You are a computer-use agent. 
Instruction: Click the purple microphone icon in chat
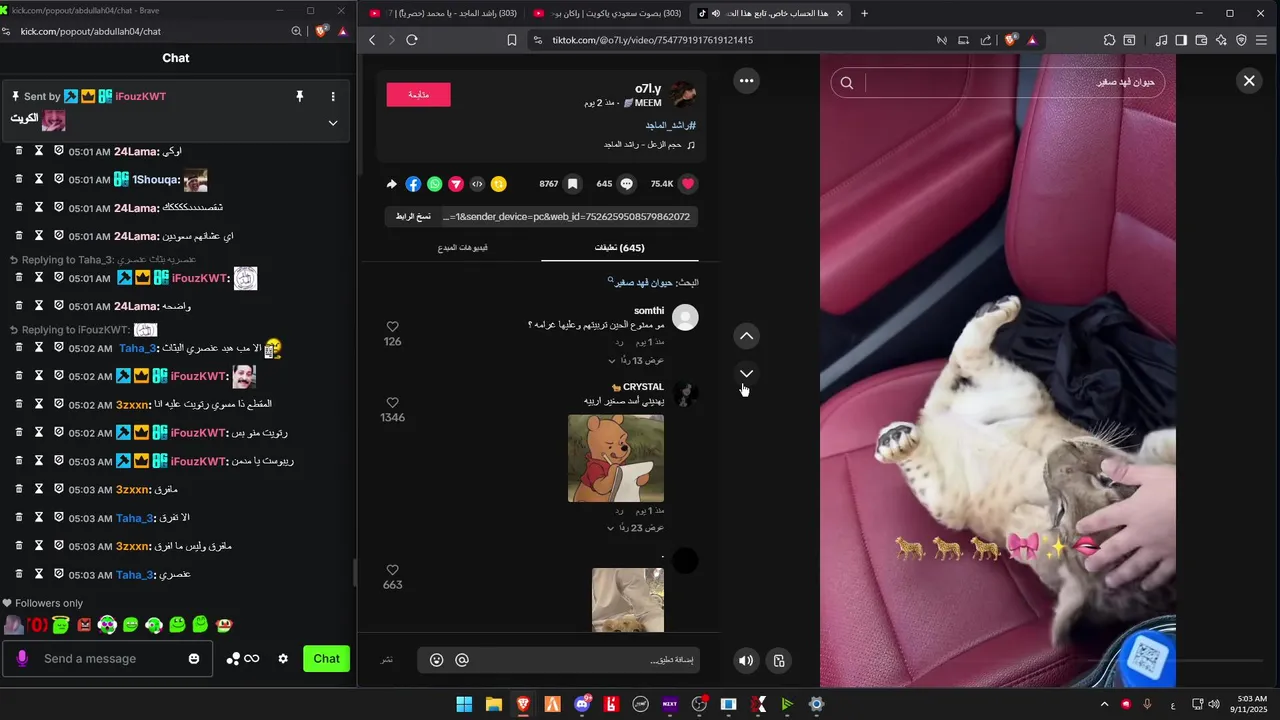22,658
